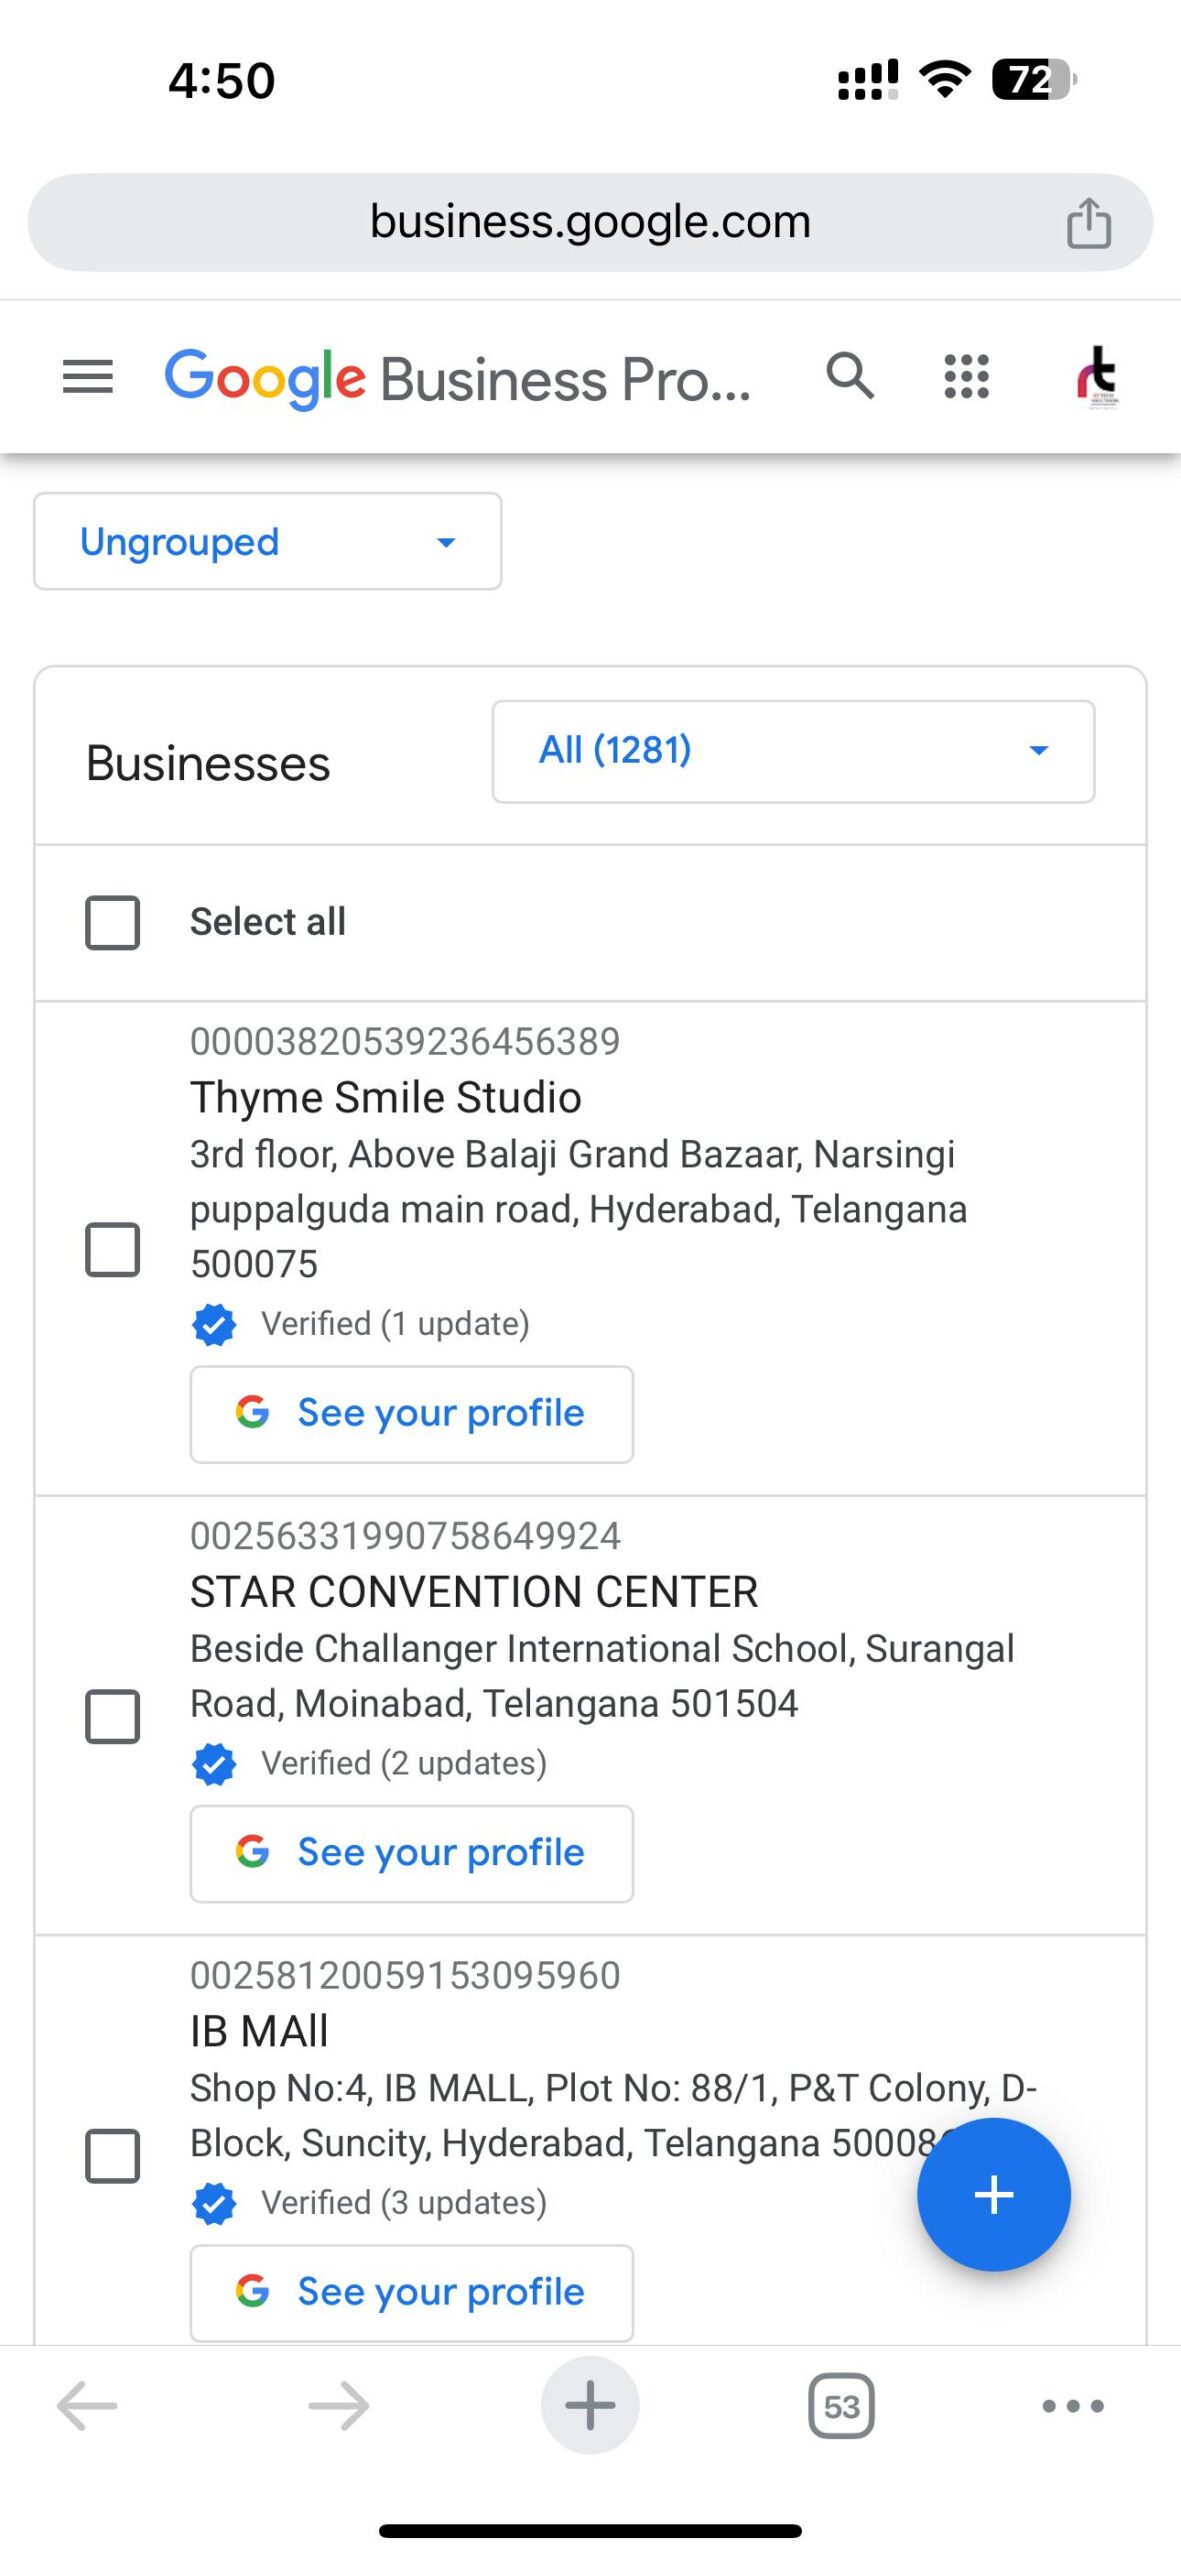Tick the Thyme Smile Studio checkbox
This screenshot has height=2560, width=1181.
[x=113, y=1249]
